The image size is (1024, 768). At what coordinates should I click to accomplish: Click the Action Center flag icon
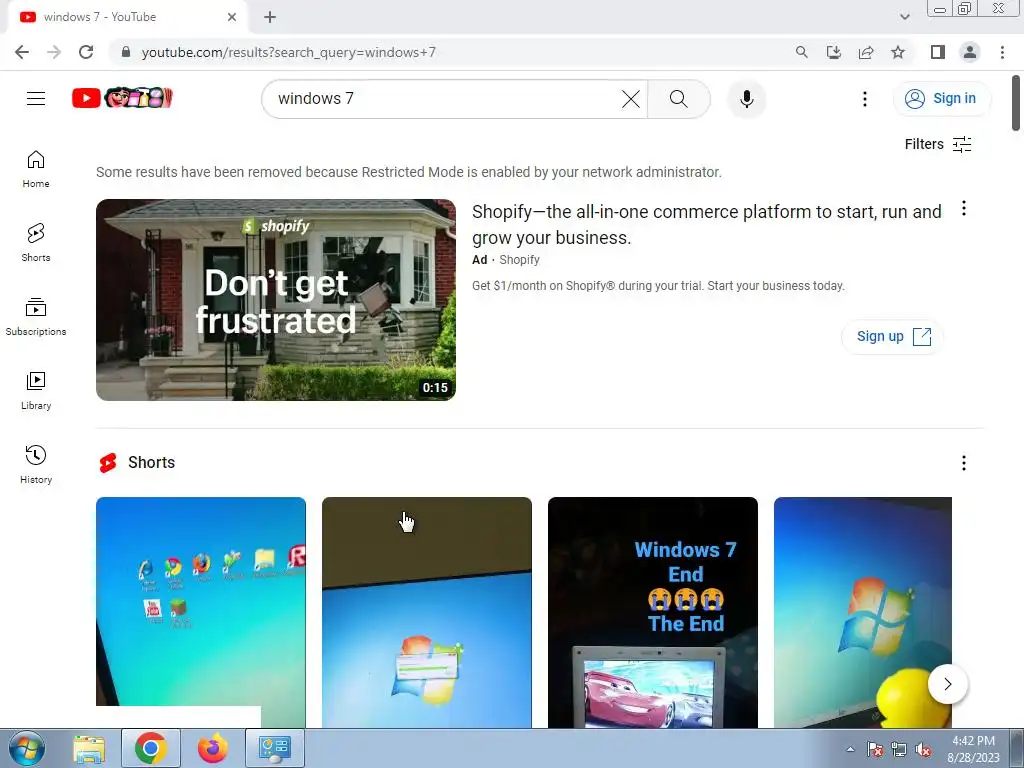pyautogui.click(x=875, y=750)
